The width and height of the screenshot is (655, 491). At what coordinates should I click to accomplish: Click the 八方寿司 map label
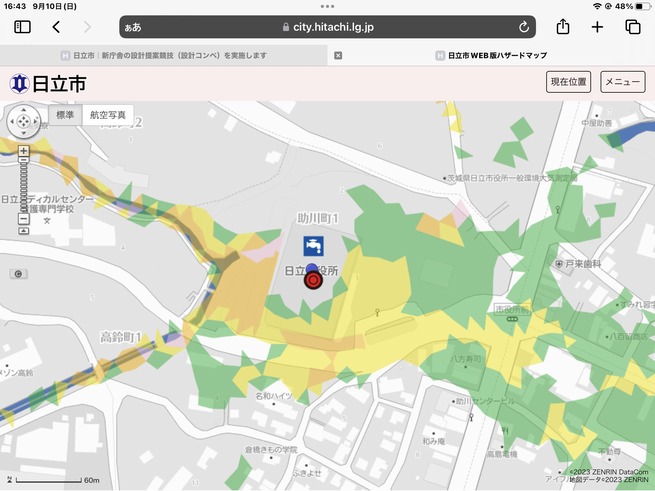click(x=466, y=359)
